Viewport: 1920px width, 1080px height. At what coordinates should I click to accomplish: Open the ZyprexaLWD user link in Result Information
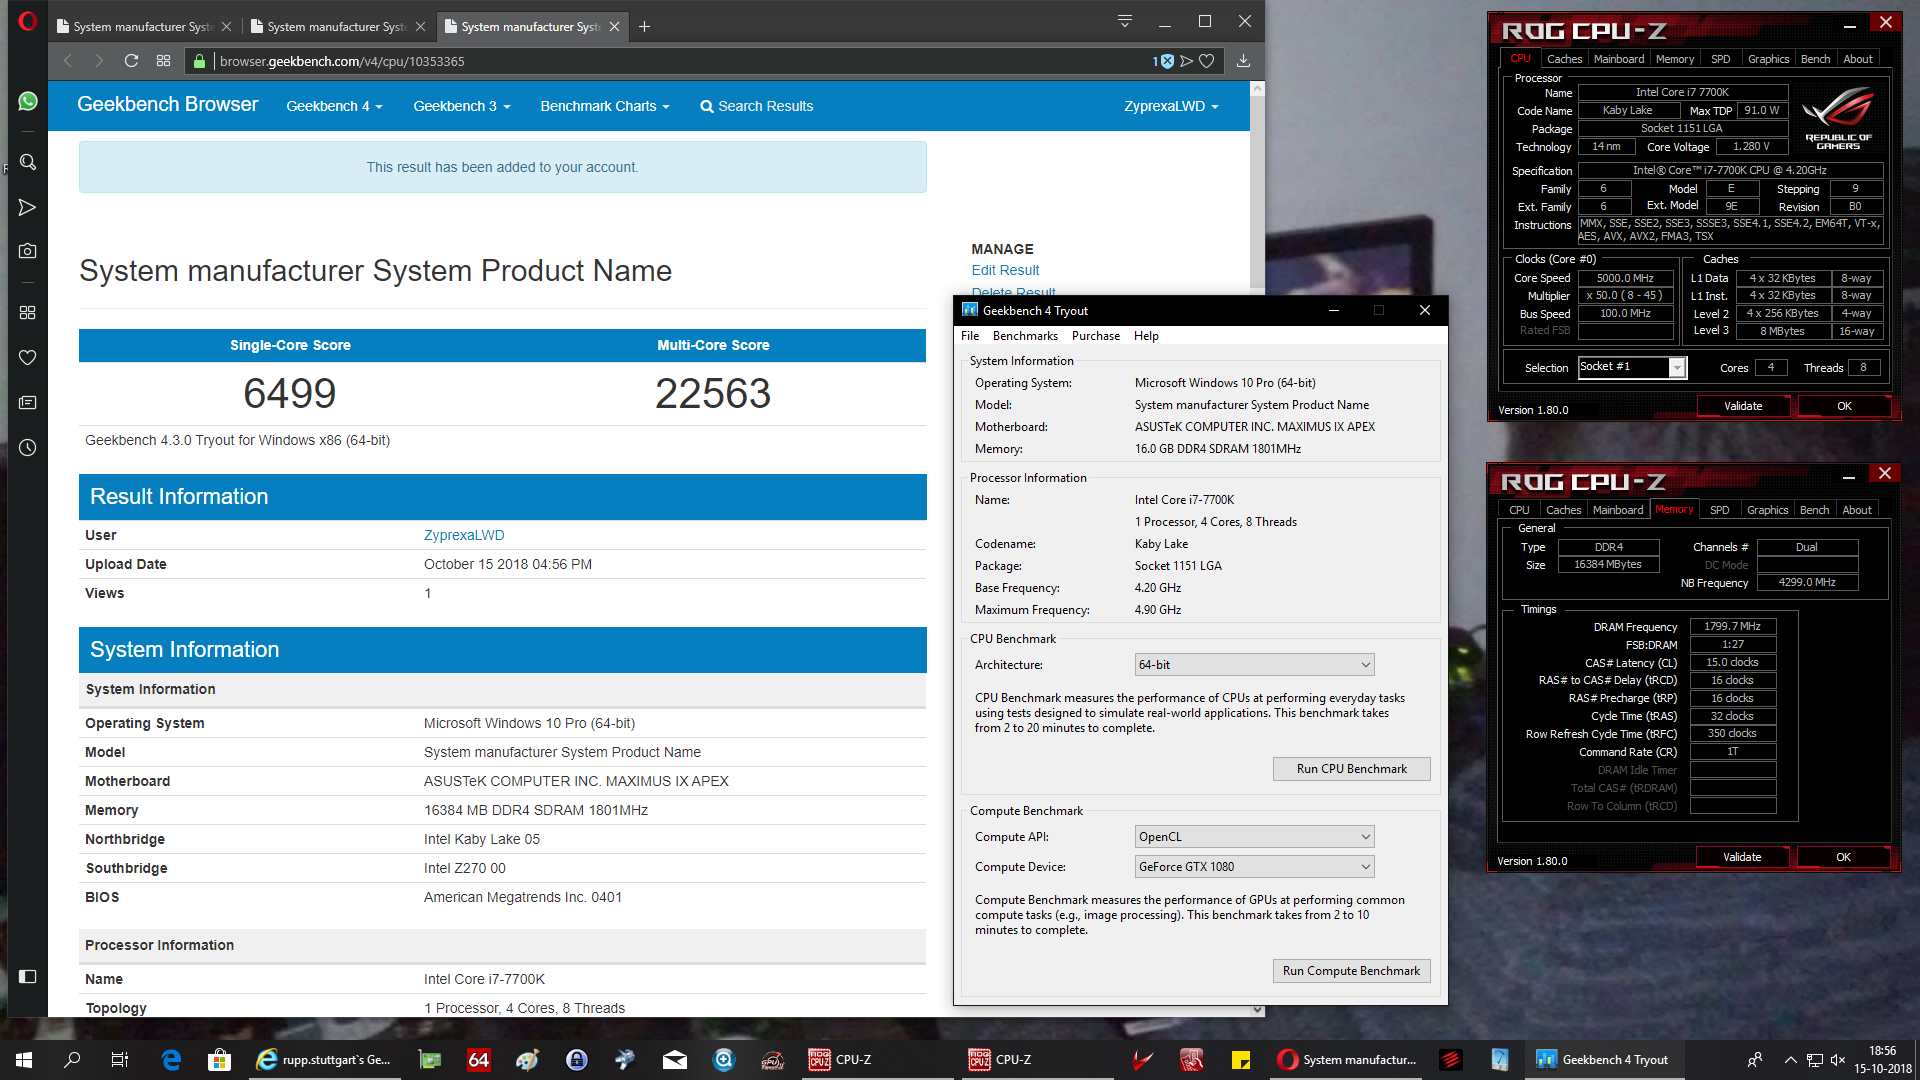click(x=464, y=535)
